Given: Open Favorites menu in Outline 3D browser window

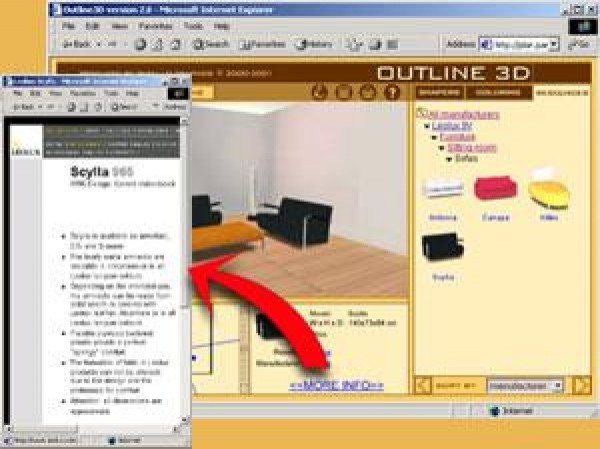Looking at the screenshot, I should 155,26.
